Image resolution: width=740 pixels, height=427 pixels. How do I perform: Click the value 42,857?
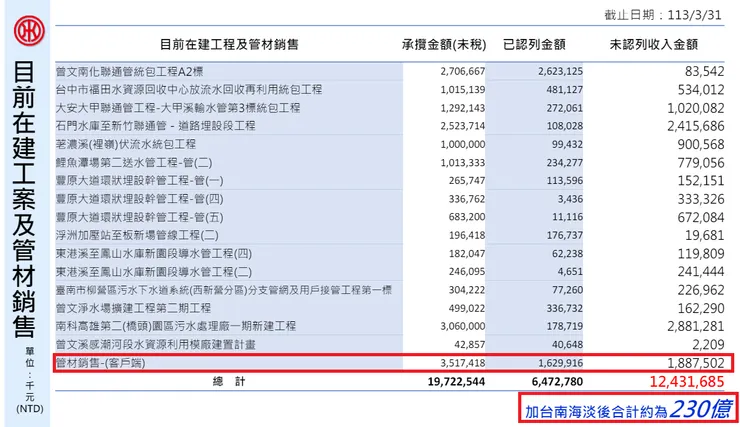[x=470, y=344]
